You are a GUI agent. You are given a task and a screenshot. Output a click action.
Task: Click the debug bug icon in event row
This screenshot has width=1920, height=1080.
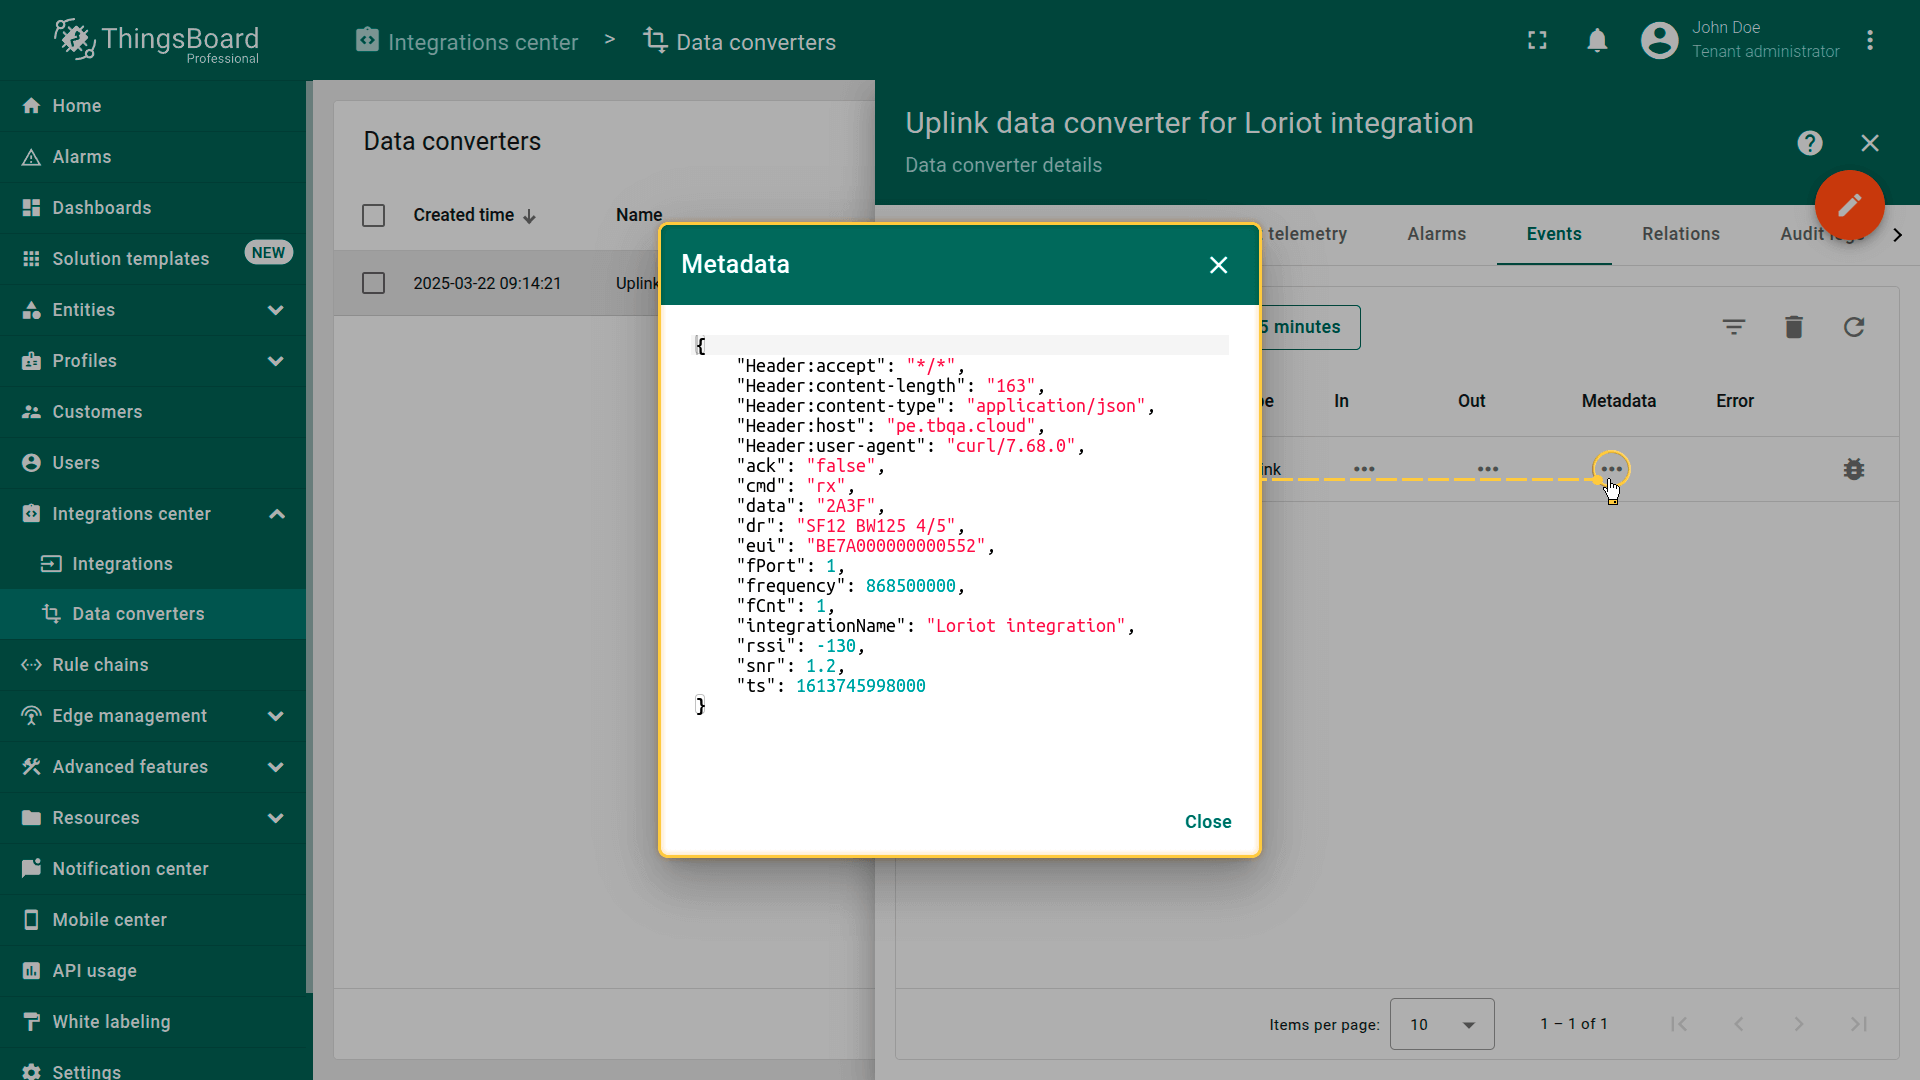coord(1853,469)
